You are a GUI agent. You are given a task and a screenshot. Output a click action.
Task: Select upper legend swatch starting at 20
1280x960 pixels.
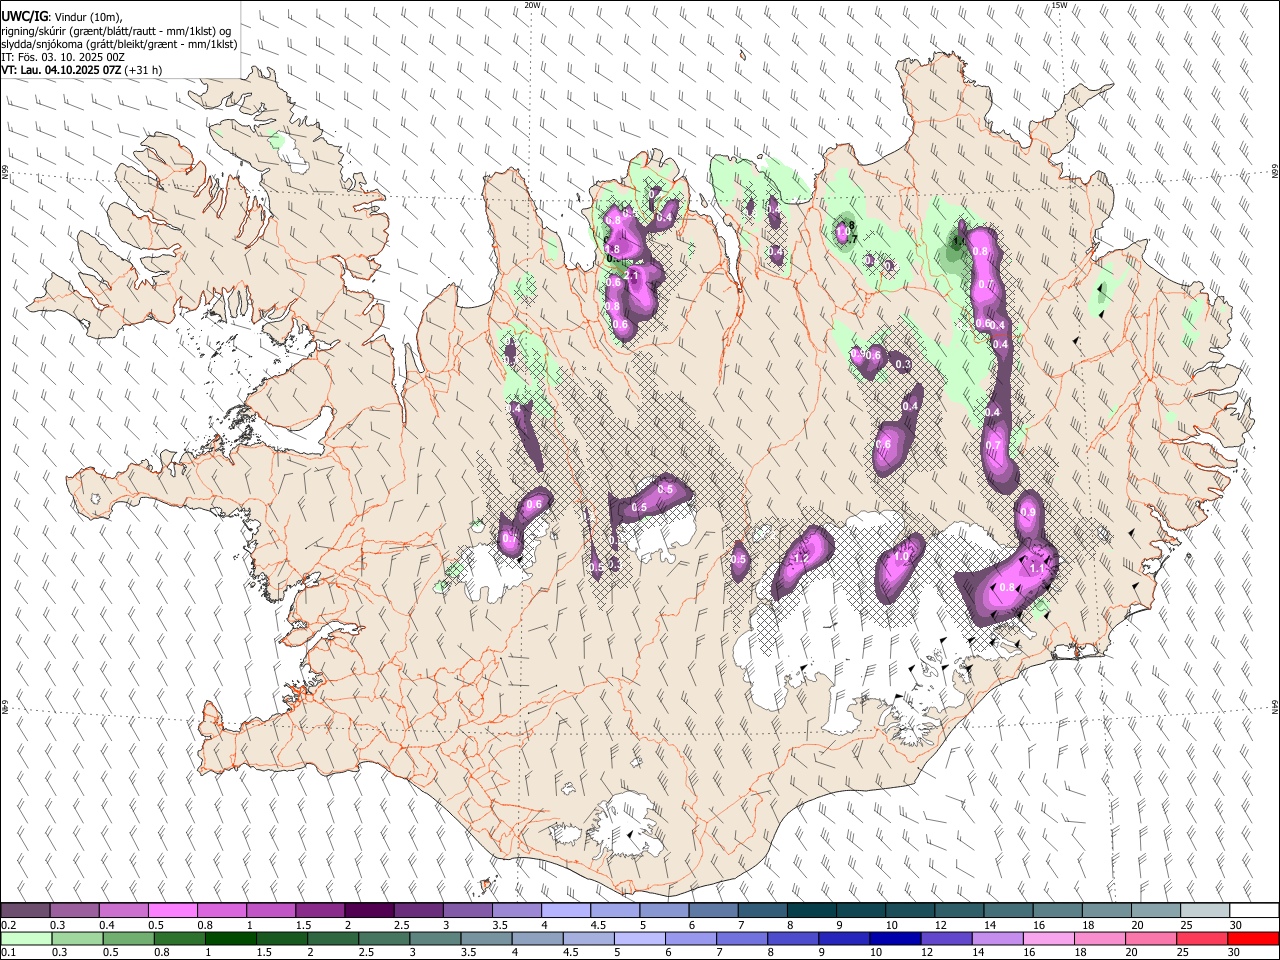pos(1156,910)
